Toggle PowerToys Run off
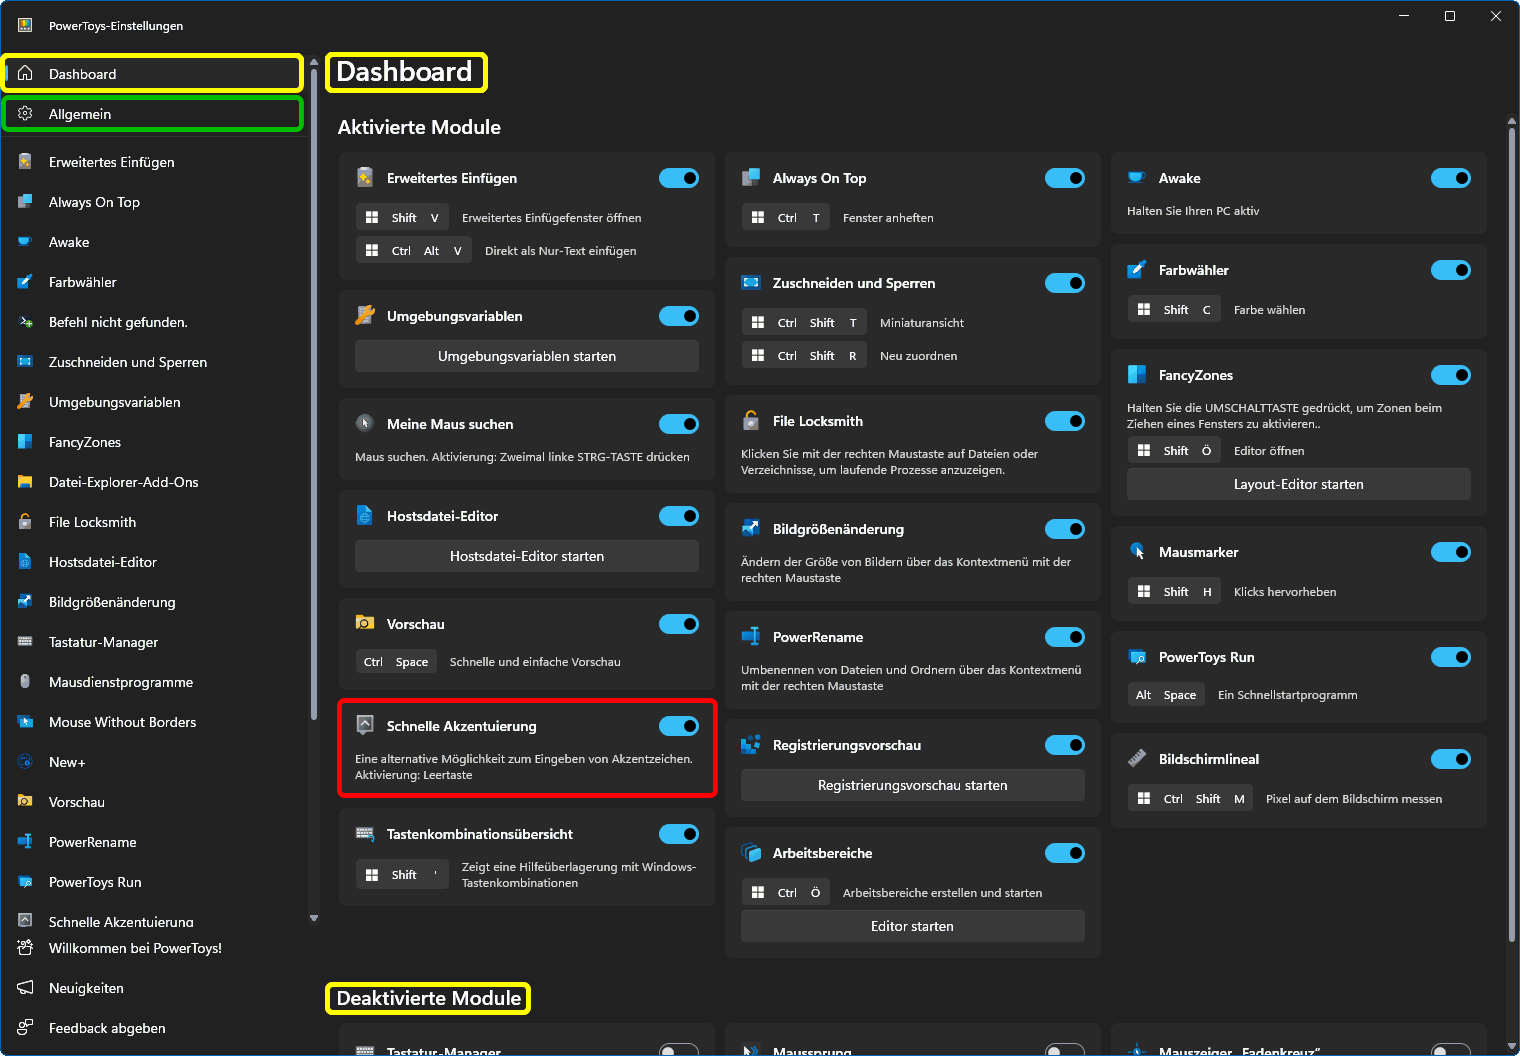Viewport: 1520px width, 1056px height. click(1450, 657)
